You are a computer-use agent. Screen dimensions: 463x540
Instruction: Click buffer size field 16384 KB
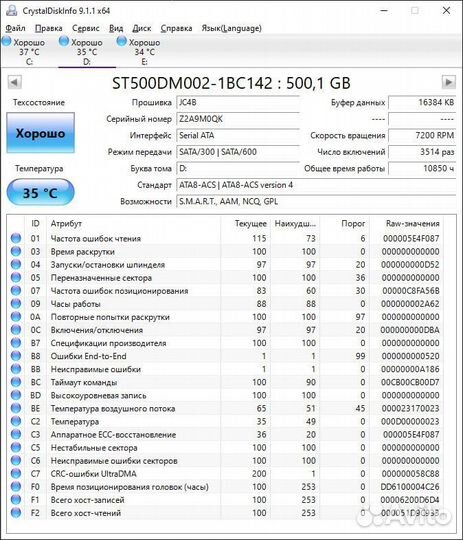click(422, 102)
